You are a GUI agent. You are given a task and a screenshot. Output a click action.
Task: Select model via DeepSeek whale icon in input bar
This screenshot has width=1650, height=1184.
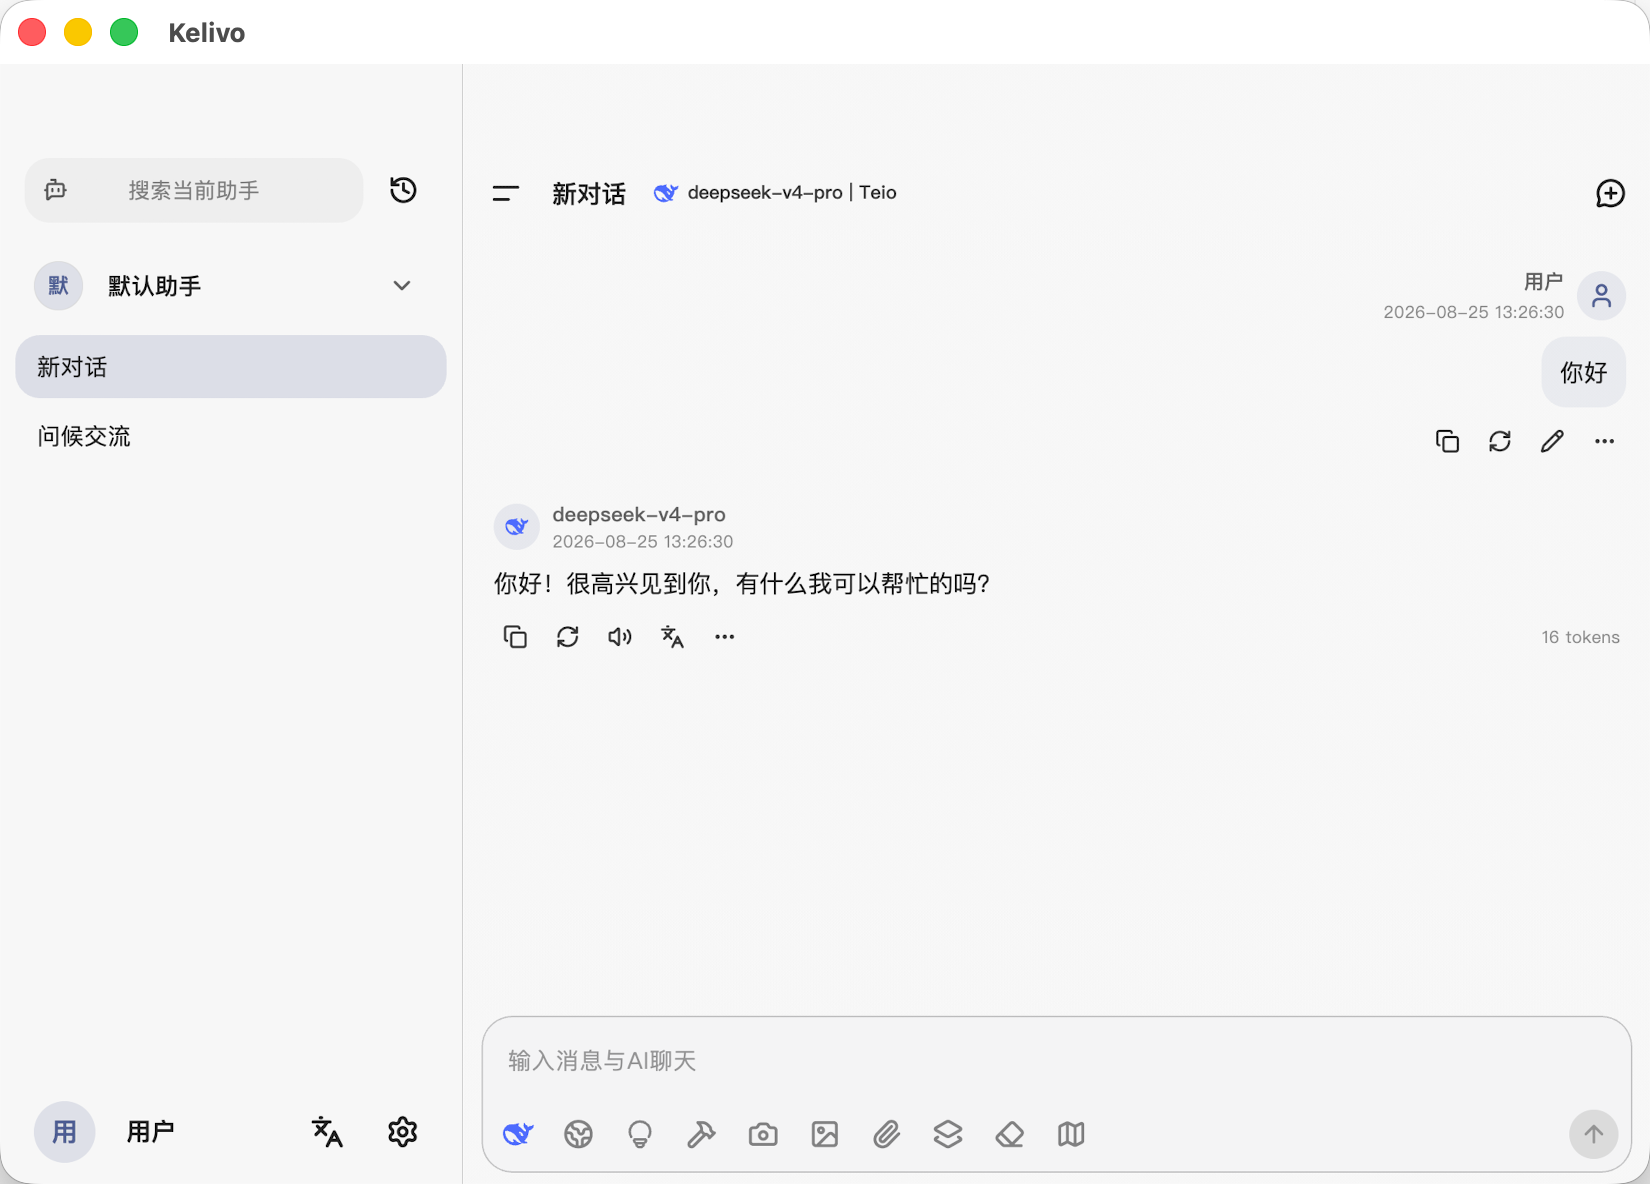click(518, 1134)
